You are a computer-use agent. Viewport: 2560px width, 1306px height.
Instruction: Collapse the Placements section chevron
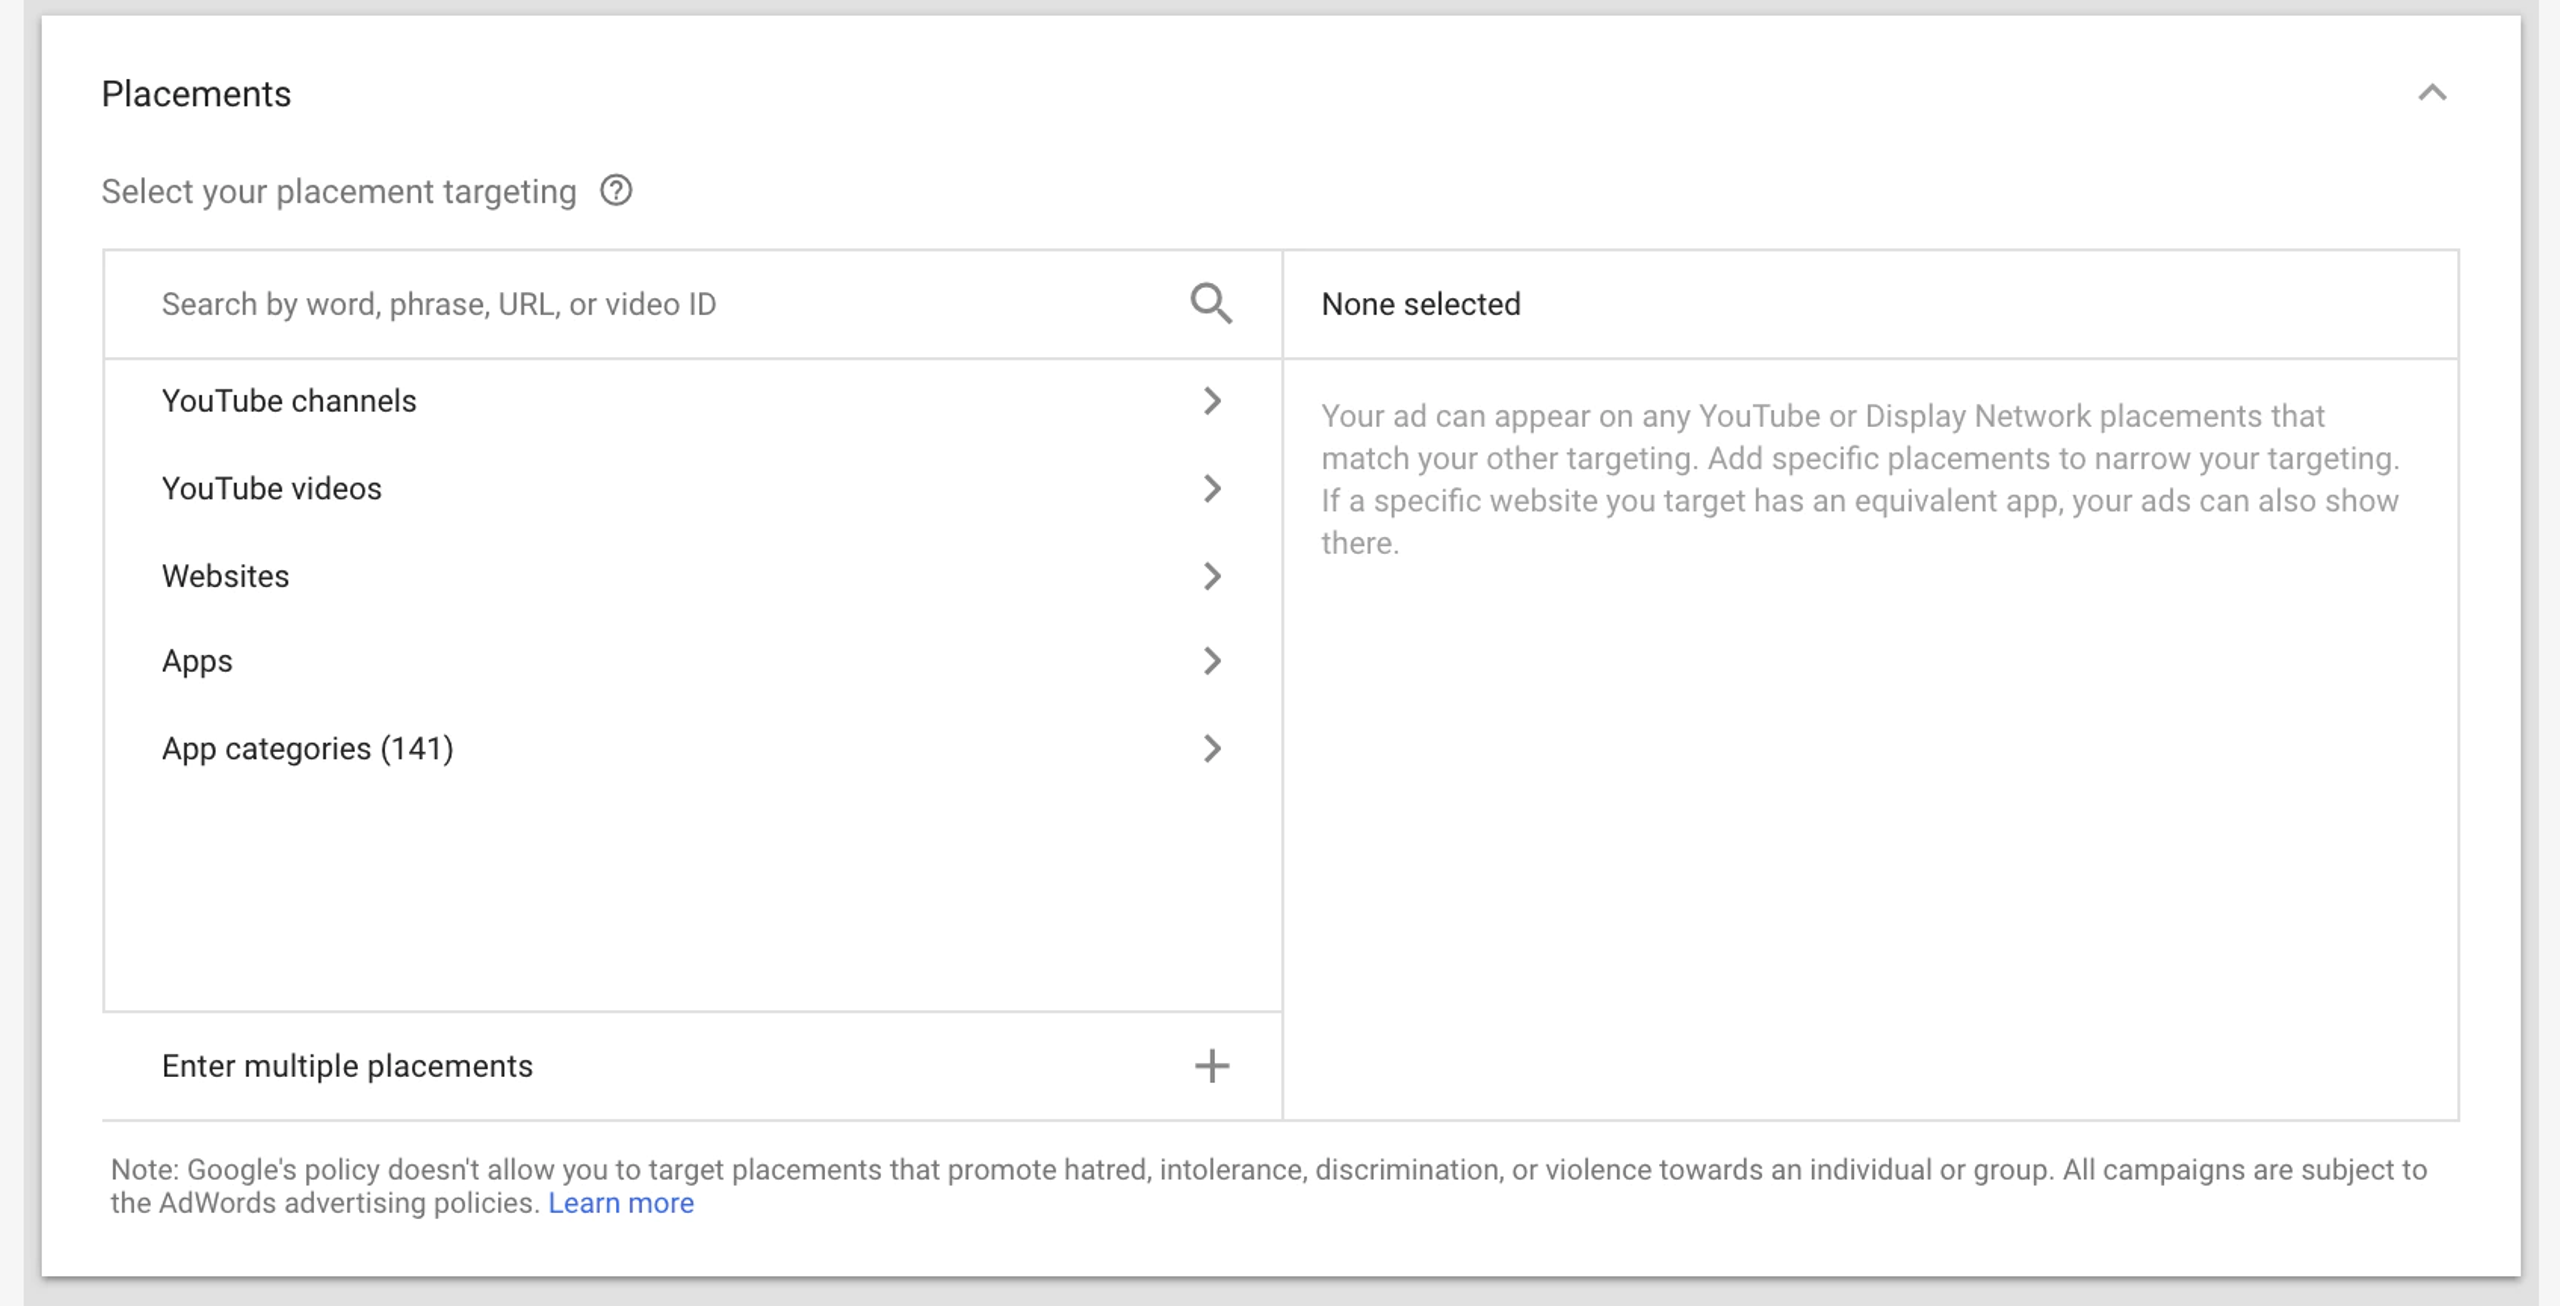[2432, 93]
